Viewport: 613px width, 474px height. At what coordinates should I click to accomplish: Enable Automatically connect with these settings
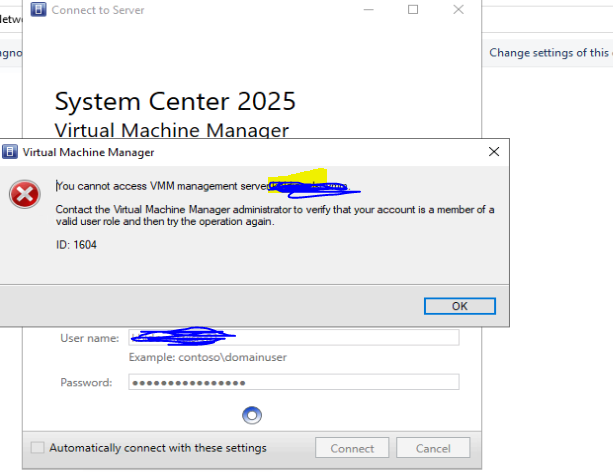(x=38, y=447)
